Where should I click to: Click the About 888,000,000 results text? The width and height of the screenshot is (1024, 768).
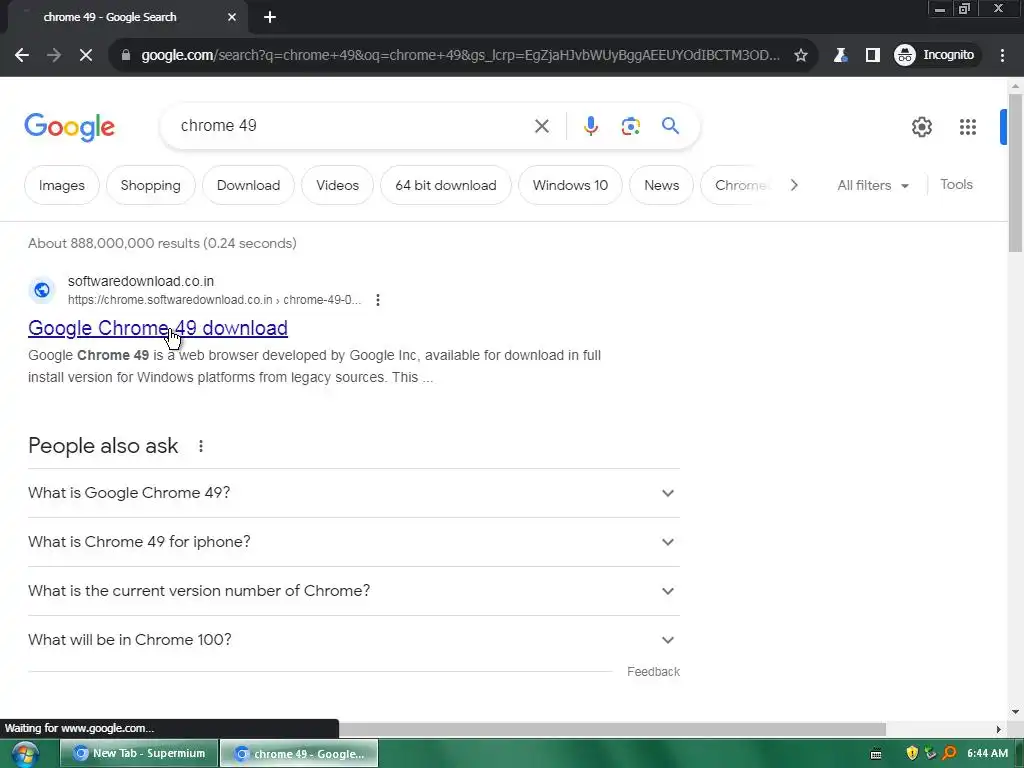(162, 243)
